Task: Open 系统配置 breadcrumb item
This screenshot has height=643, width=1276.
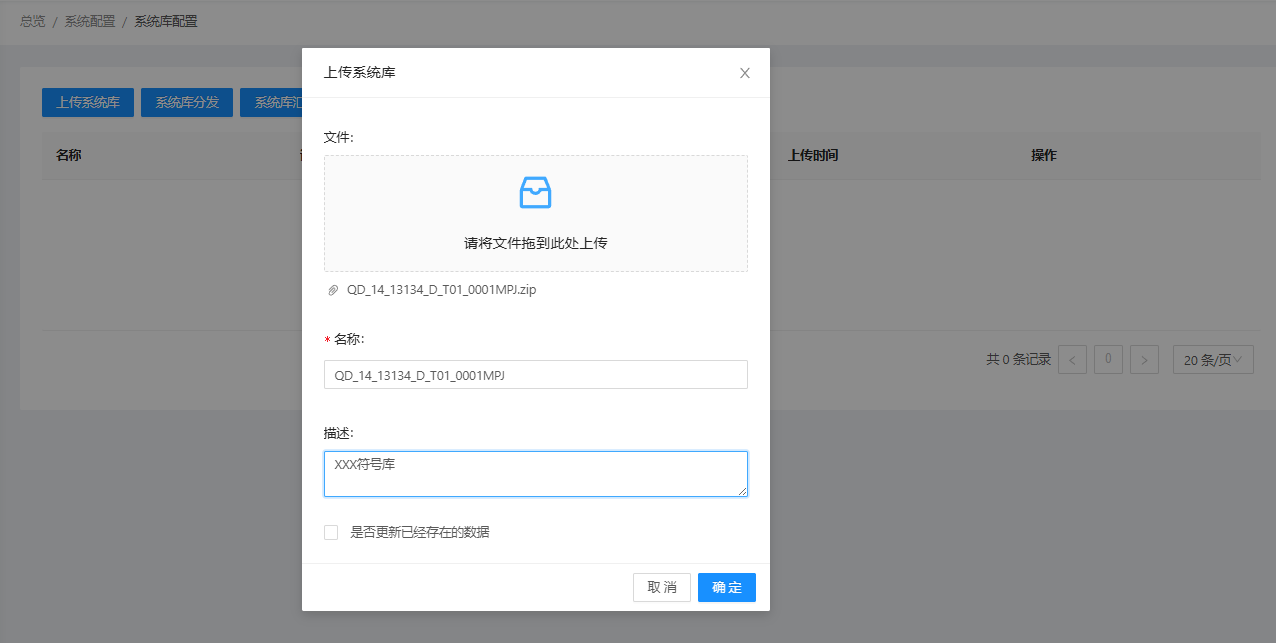Action: coord(90,21)
